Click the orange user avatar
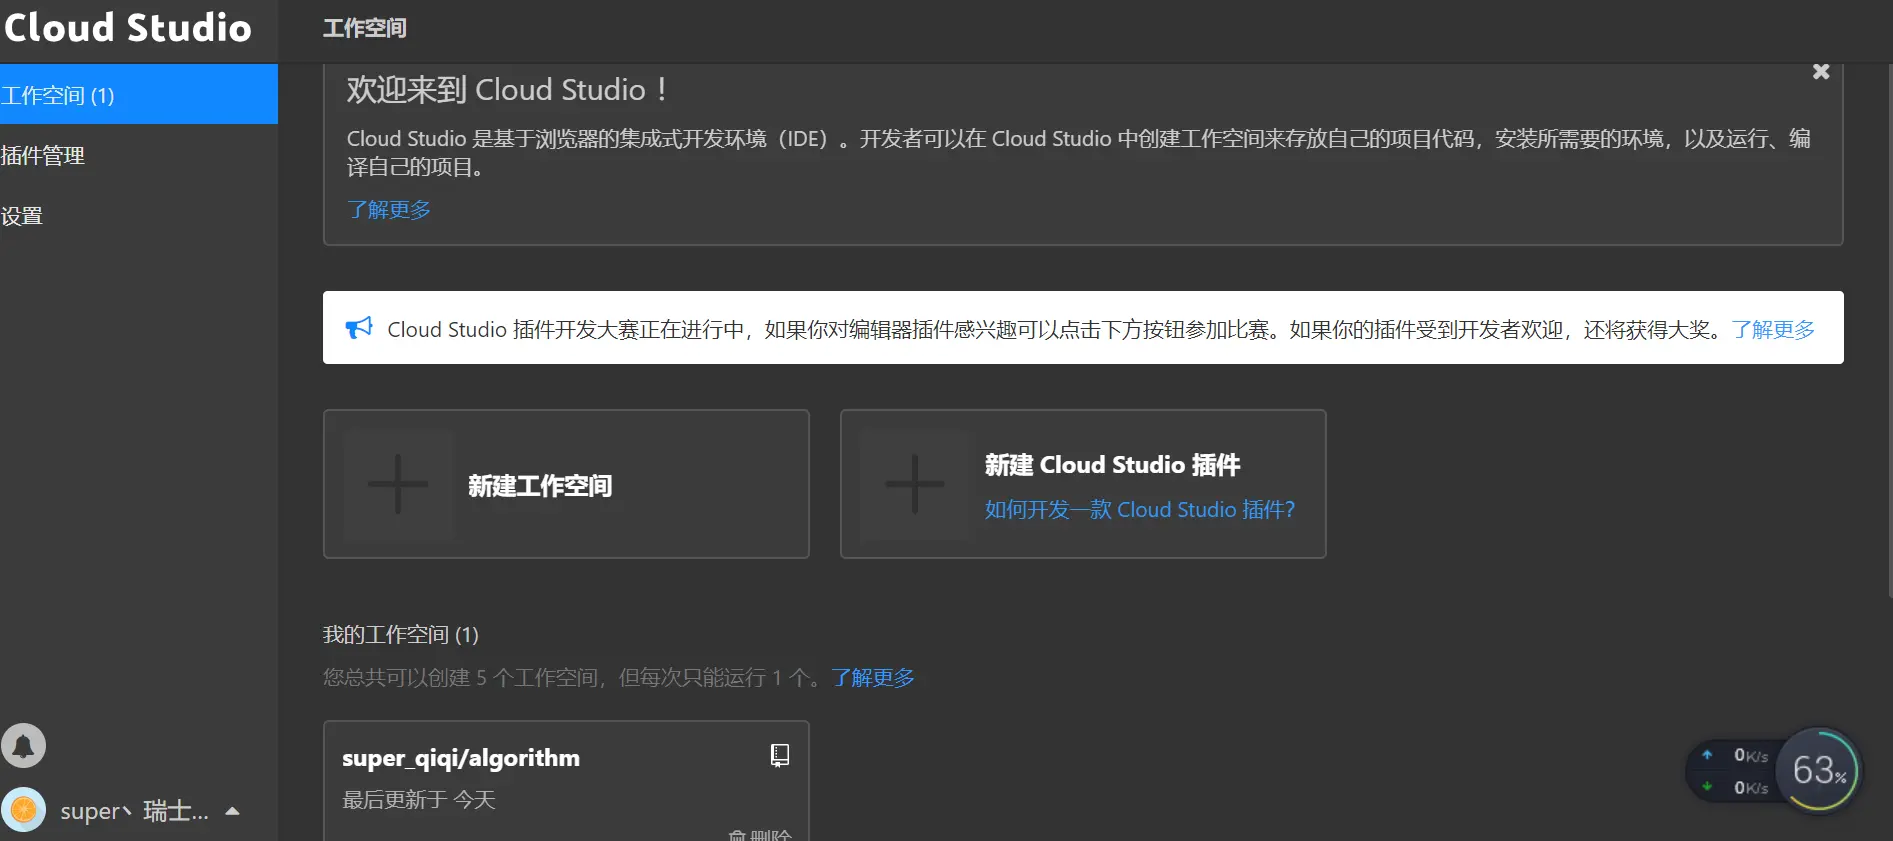This screenshot has width=1893, height=841. [x=24, y=810]
